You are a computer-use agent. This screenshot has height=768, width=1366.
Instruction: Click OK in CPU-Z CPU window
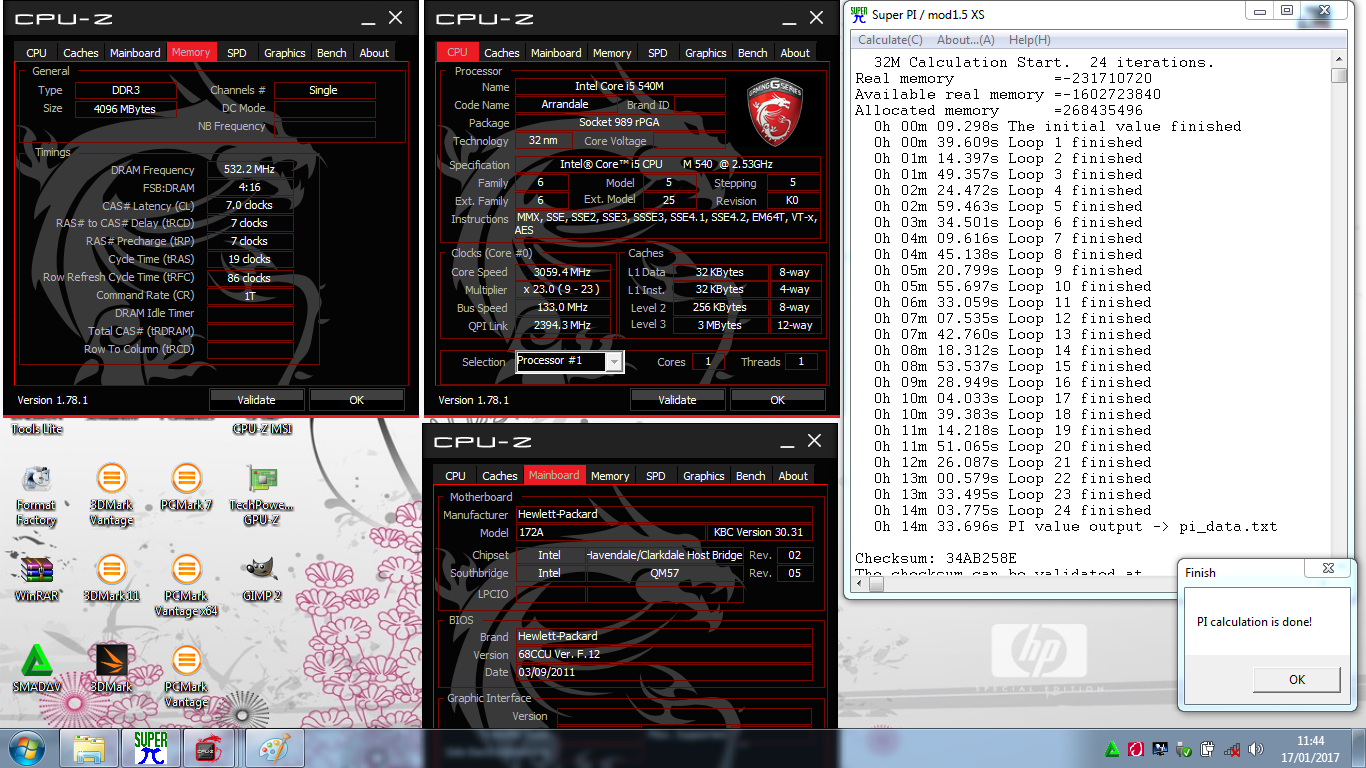point(777,400)
